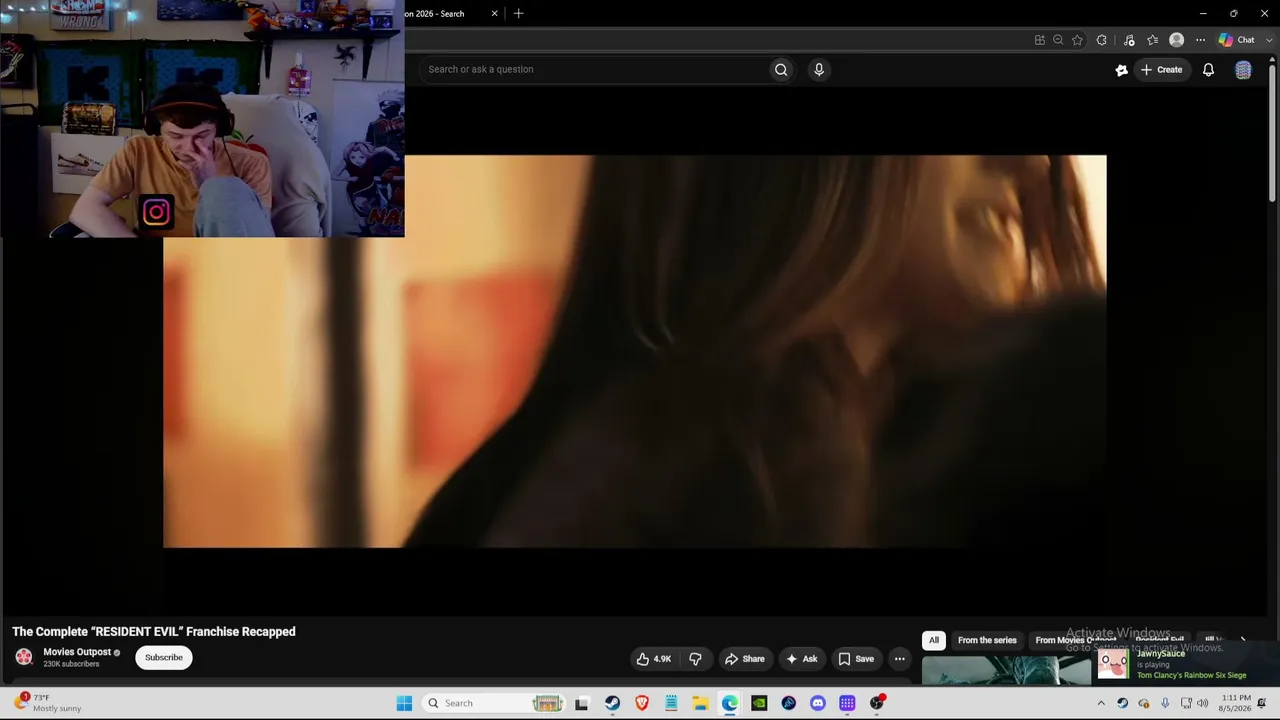
Task: Click the YouTube search magnifier button
Action: click(x=781, y=69)
